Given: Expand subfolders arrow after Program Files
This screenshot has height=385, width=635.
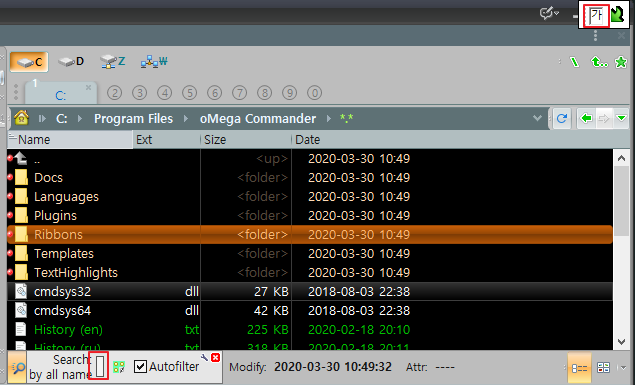Looking at the screenshot, I should click(x=186, y=119).
